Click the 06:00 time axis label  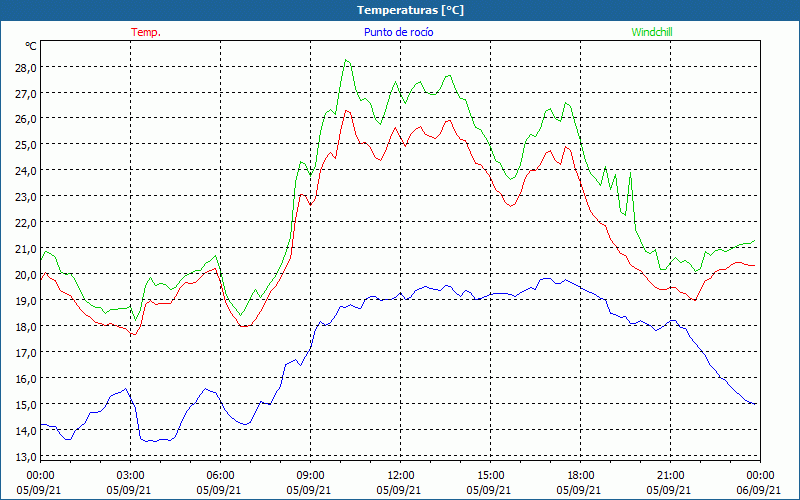click(x=220, y=476)
